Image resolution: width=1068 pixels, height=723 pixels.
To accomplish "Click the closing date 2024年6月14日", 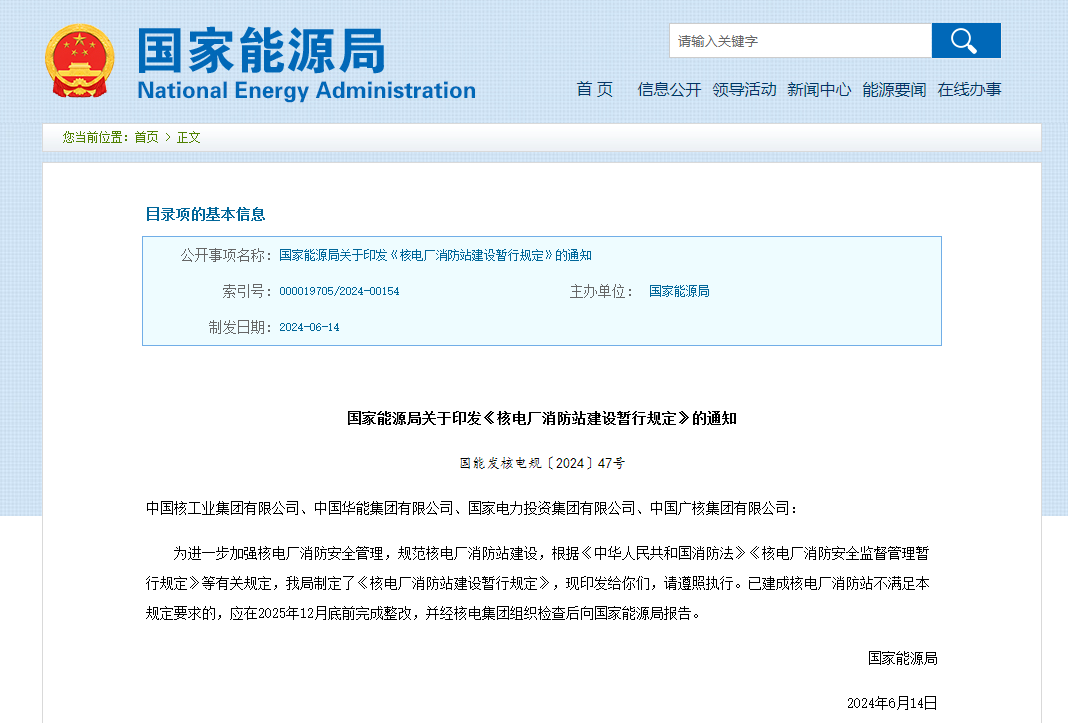I will click(892, 703).
